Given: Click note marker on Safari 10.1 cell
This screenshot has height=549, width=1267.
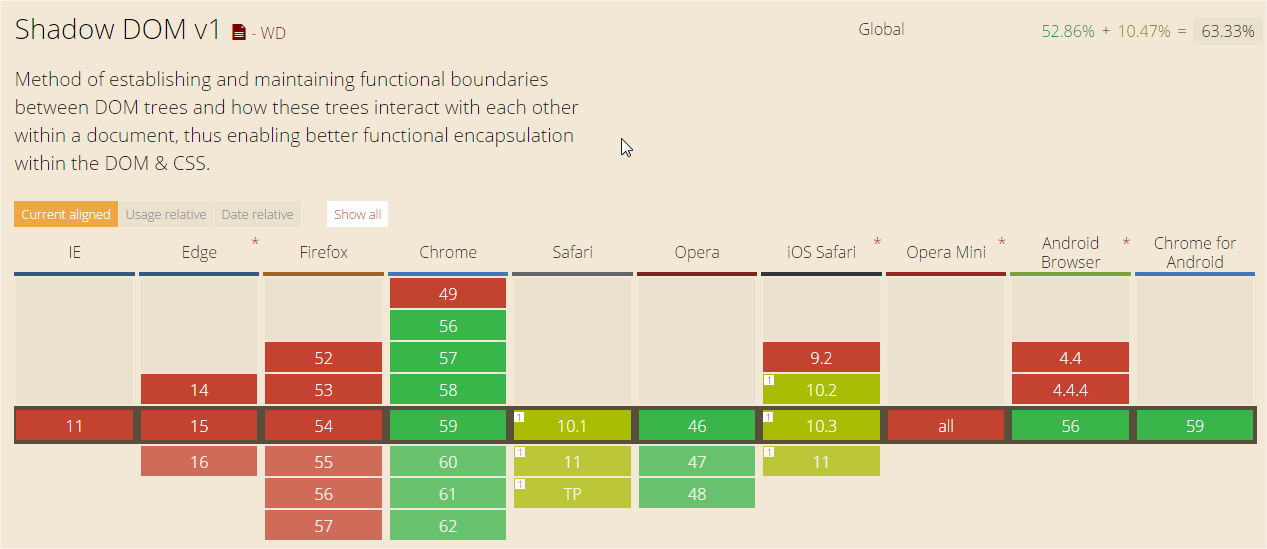Looking at the screenshot, I should (x=520, y=416).
